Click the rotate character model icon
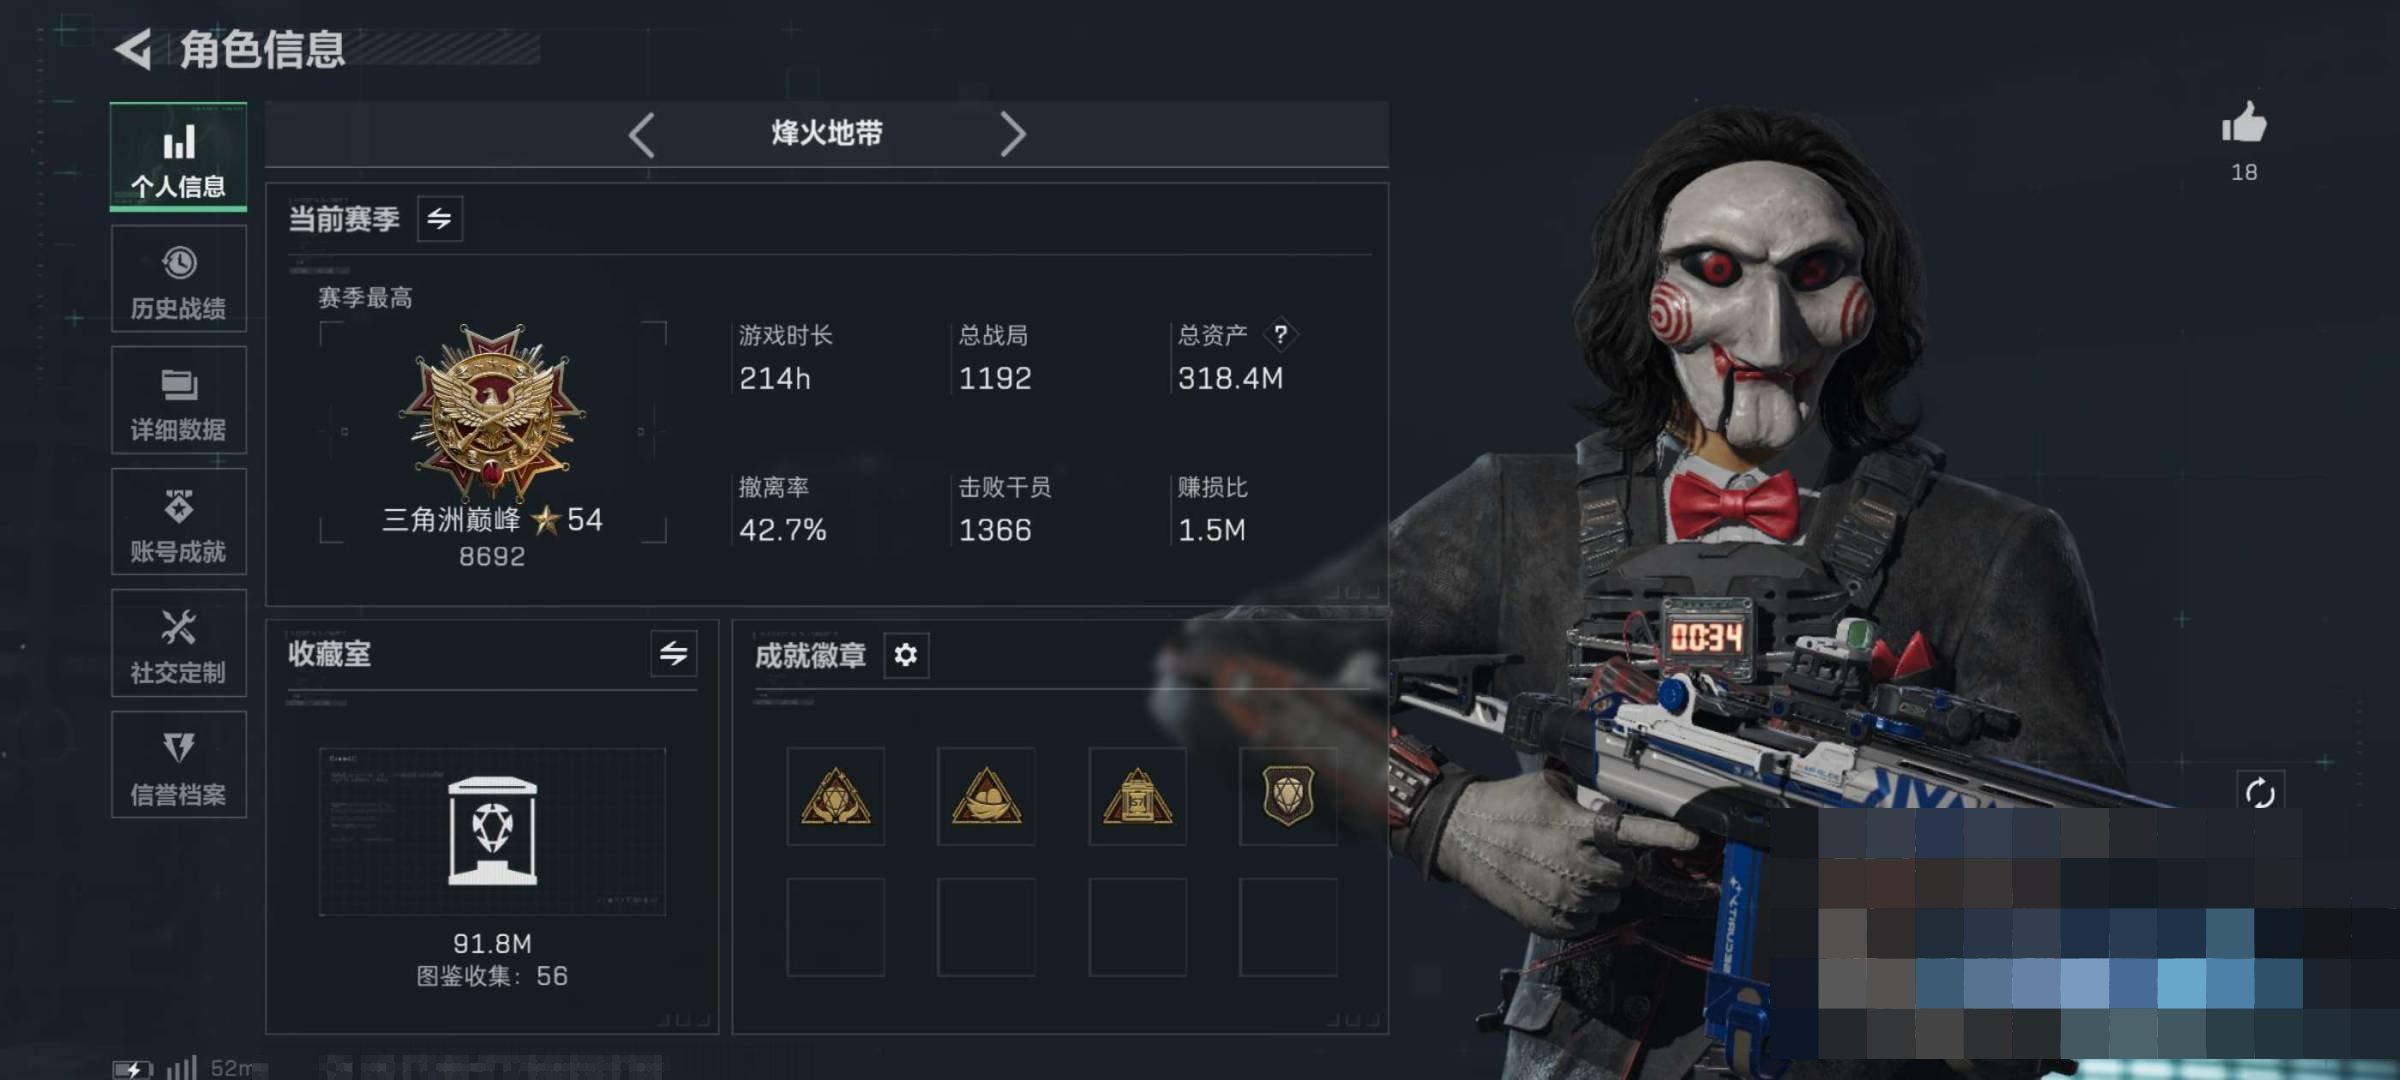This screenshot has width=2400, height=1080. [x=2260, y=794]
